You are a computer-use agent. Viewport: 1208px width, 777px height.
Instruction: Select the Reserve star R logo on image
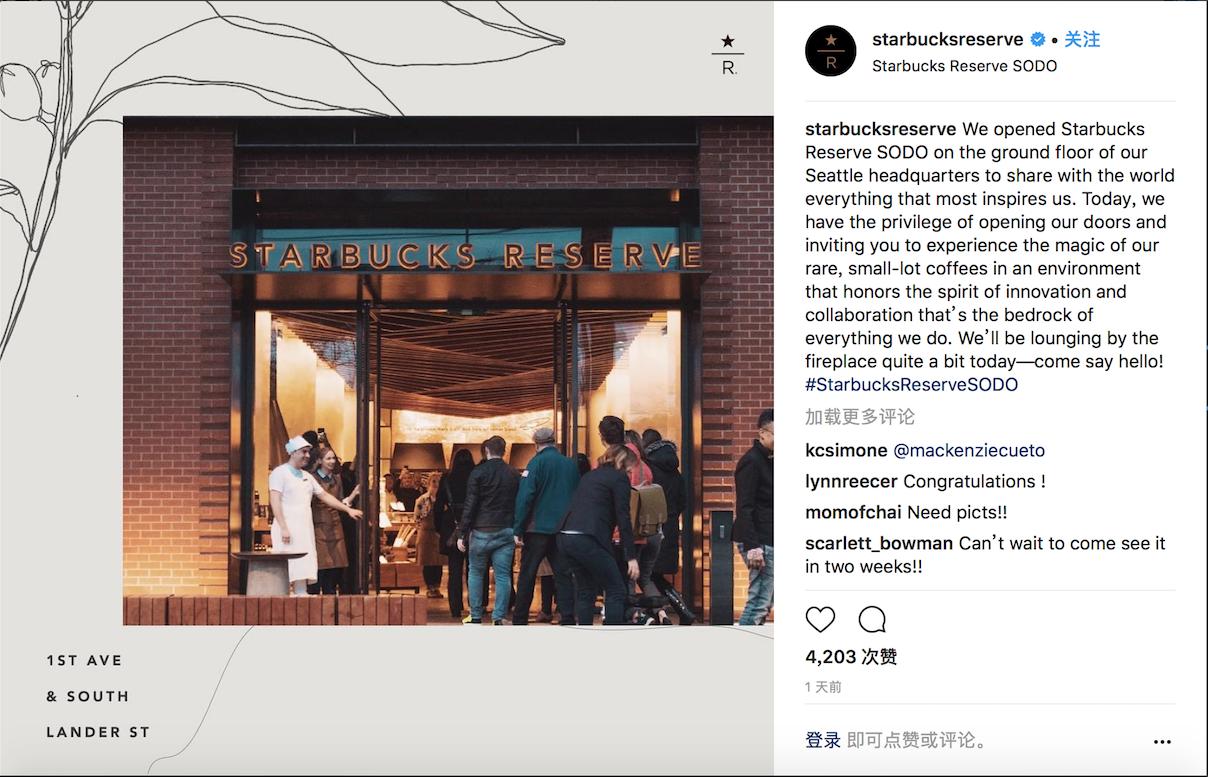point(728,55)
